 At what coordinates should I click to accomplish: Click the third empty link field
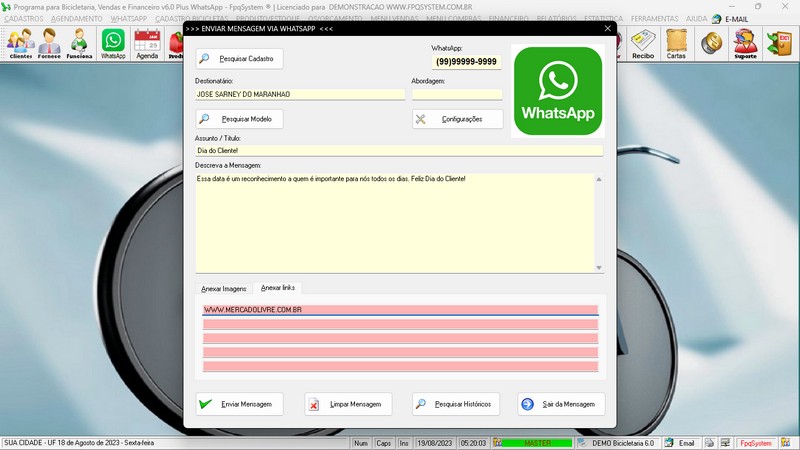click(401, 338)
